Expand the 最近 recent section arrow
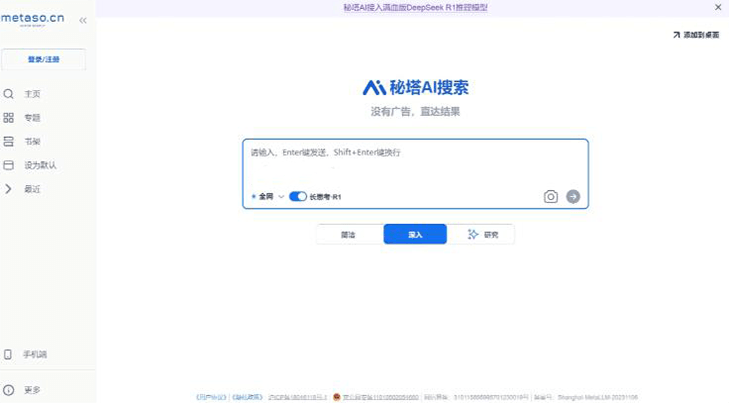The height and width of the screenshot is (403, 729). (x=8, y=189)
